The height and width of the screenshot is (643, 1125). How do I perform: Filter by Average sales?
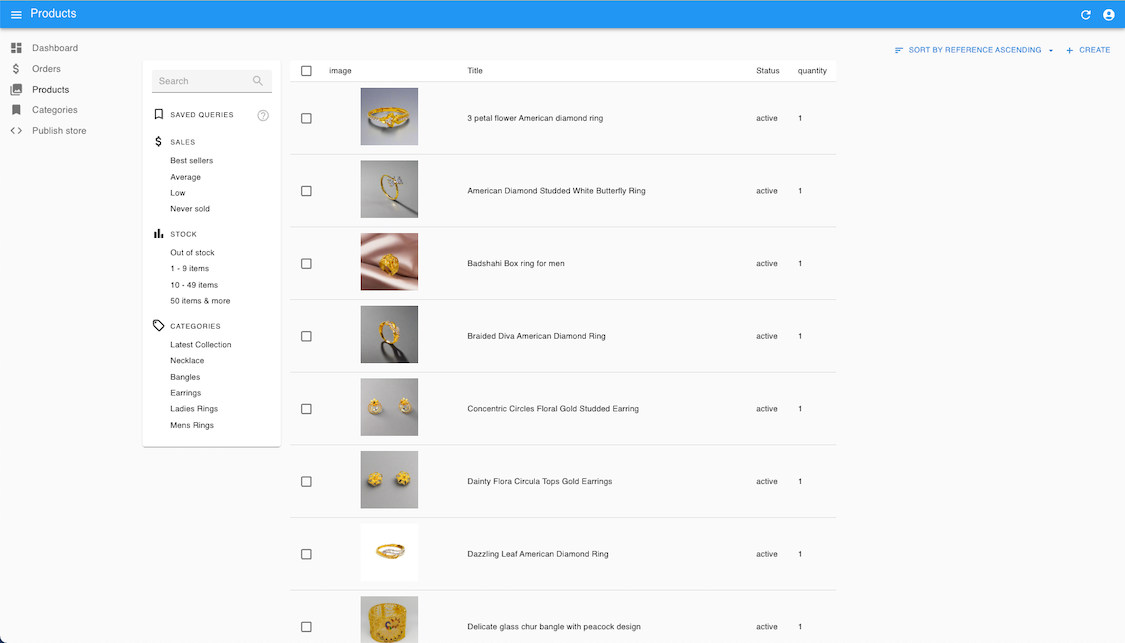(x=185, y=177)
